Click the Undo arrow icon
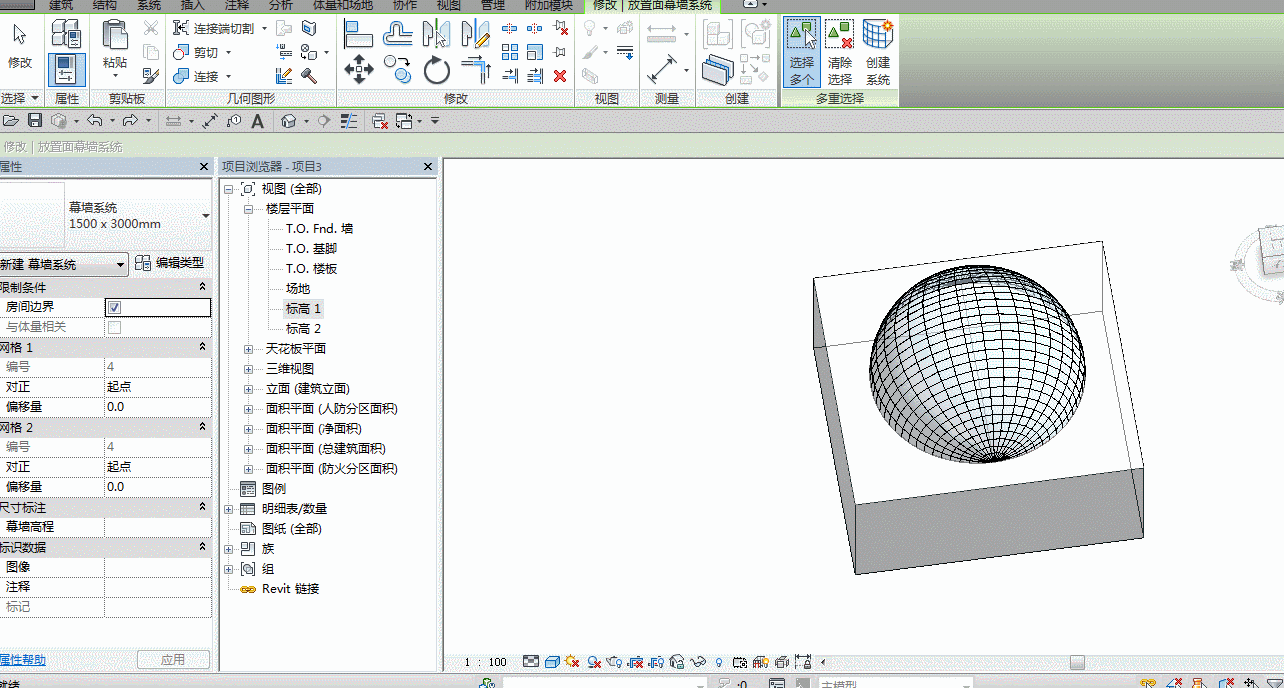This screenshot has width=1284, height=688. (94, 121)
